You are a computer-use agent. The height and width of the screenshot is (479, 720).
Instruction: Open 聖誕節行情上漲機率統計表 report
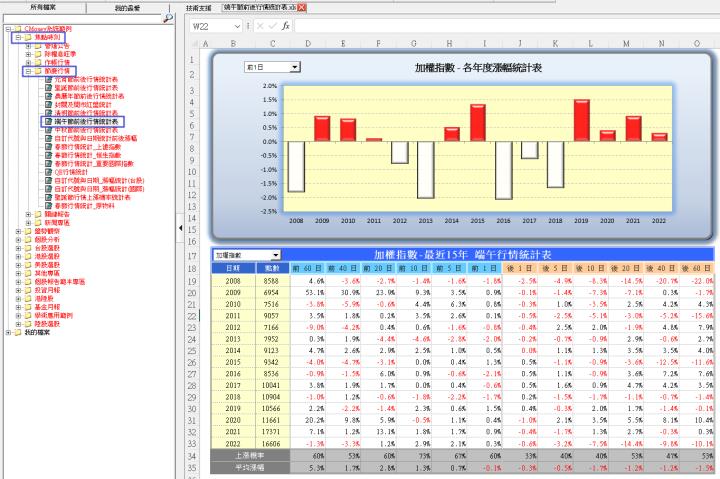coord(92,197)
